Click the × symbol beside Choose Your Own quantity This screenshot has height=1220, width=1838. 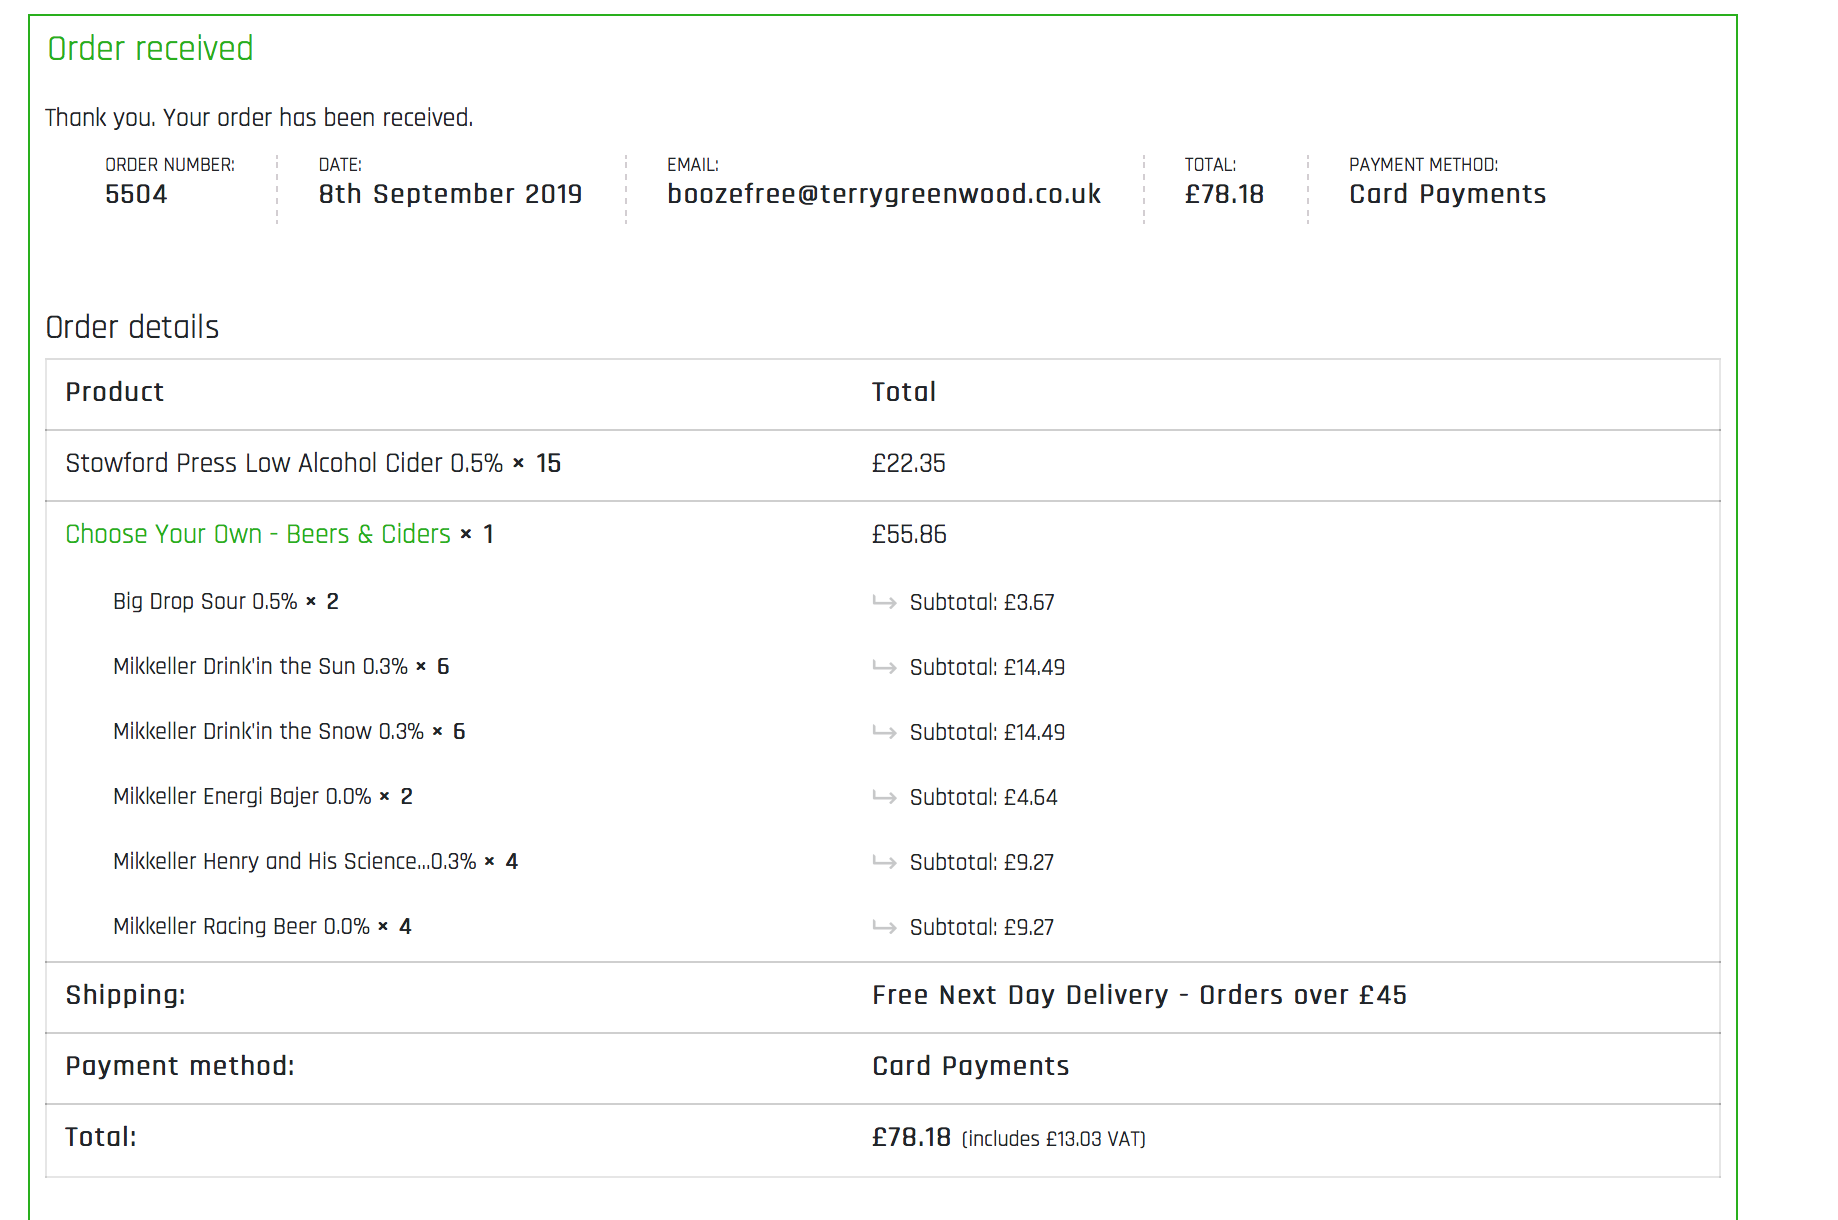pos(466,534)
